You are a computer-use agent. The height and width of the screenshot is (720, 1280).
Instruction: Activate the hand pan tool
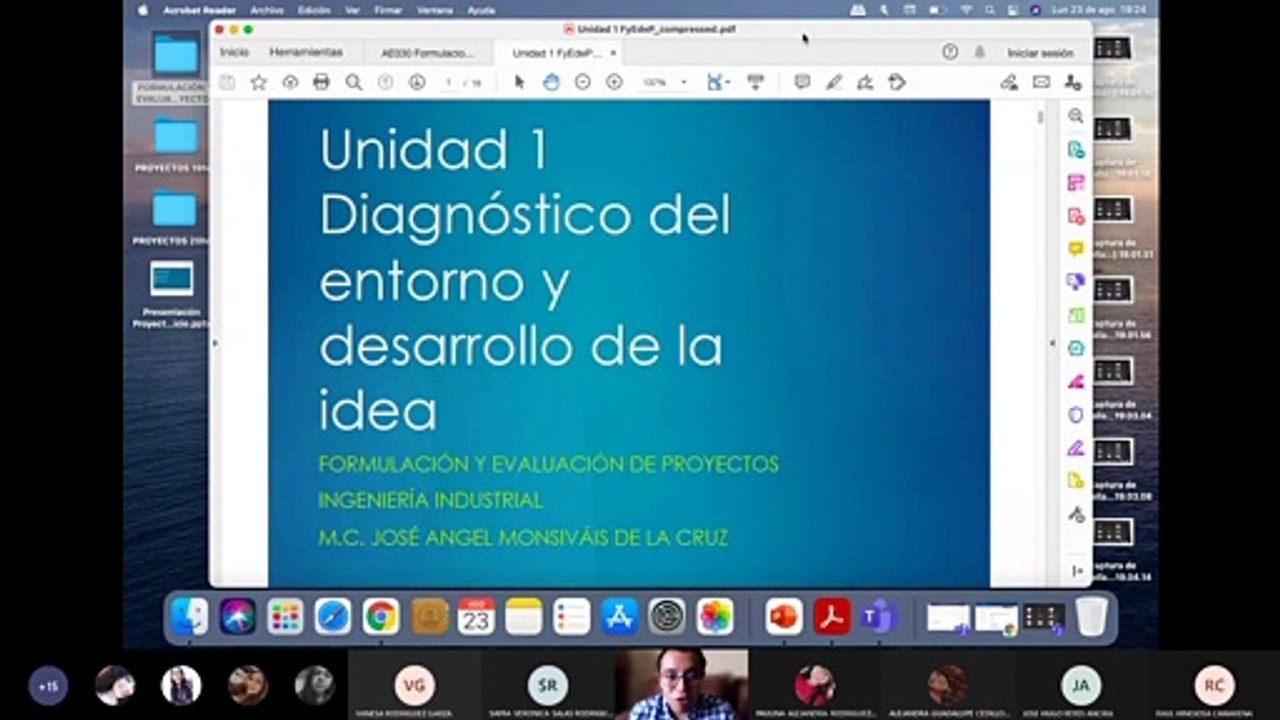click(x=551, y=83)
